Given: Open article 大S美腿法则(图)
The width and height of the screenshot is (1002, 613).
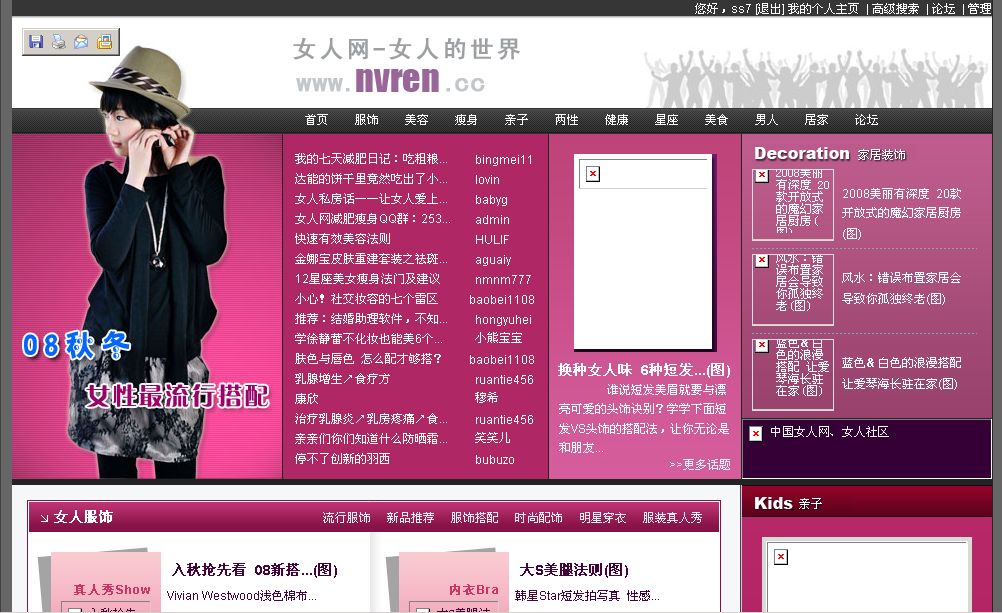Looking at the screenshot, I should [x=574, y=570].
